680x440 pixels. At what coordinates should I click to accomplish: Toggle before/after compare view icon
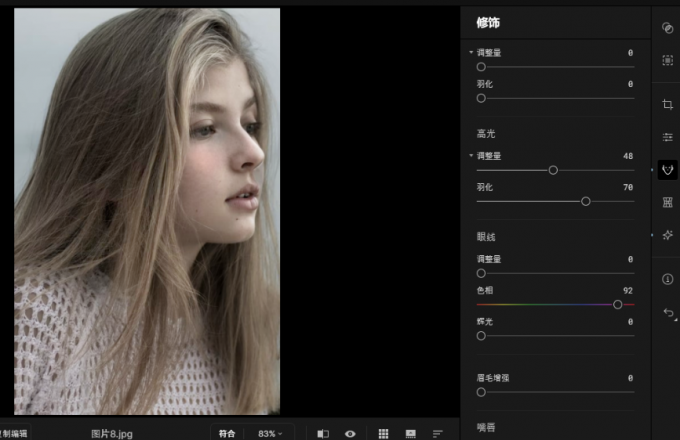(x=323, y=433)
